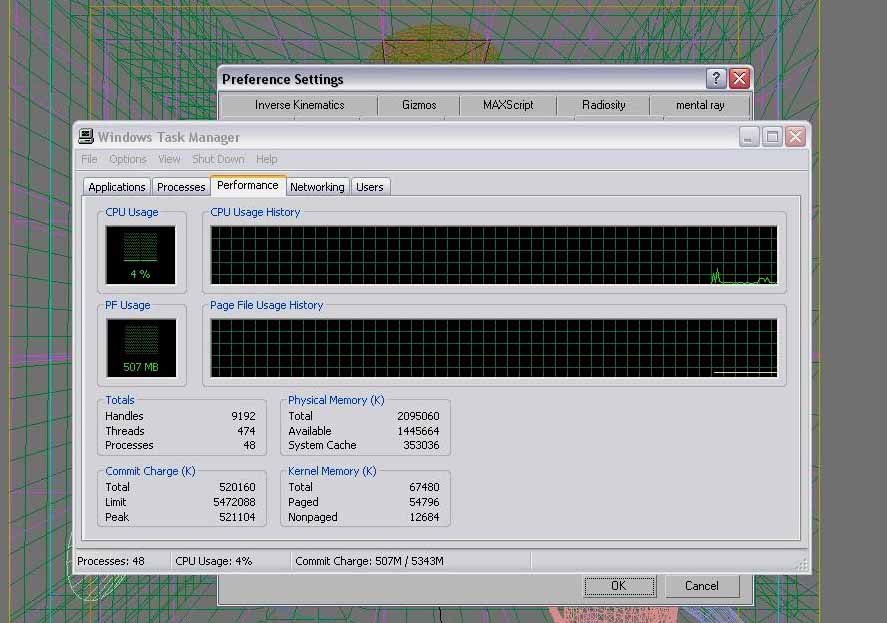Image resolution: width=887 pixels, height=623 pixels.
Task: Open MAXScript tab in Preference Settings
Action: point(508,105)
